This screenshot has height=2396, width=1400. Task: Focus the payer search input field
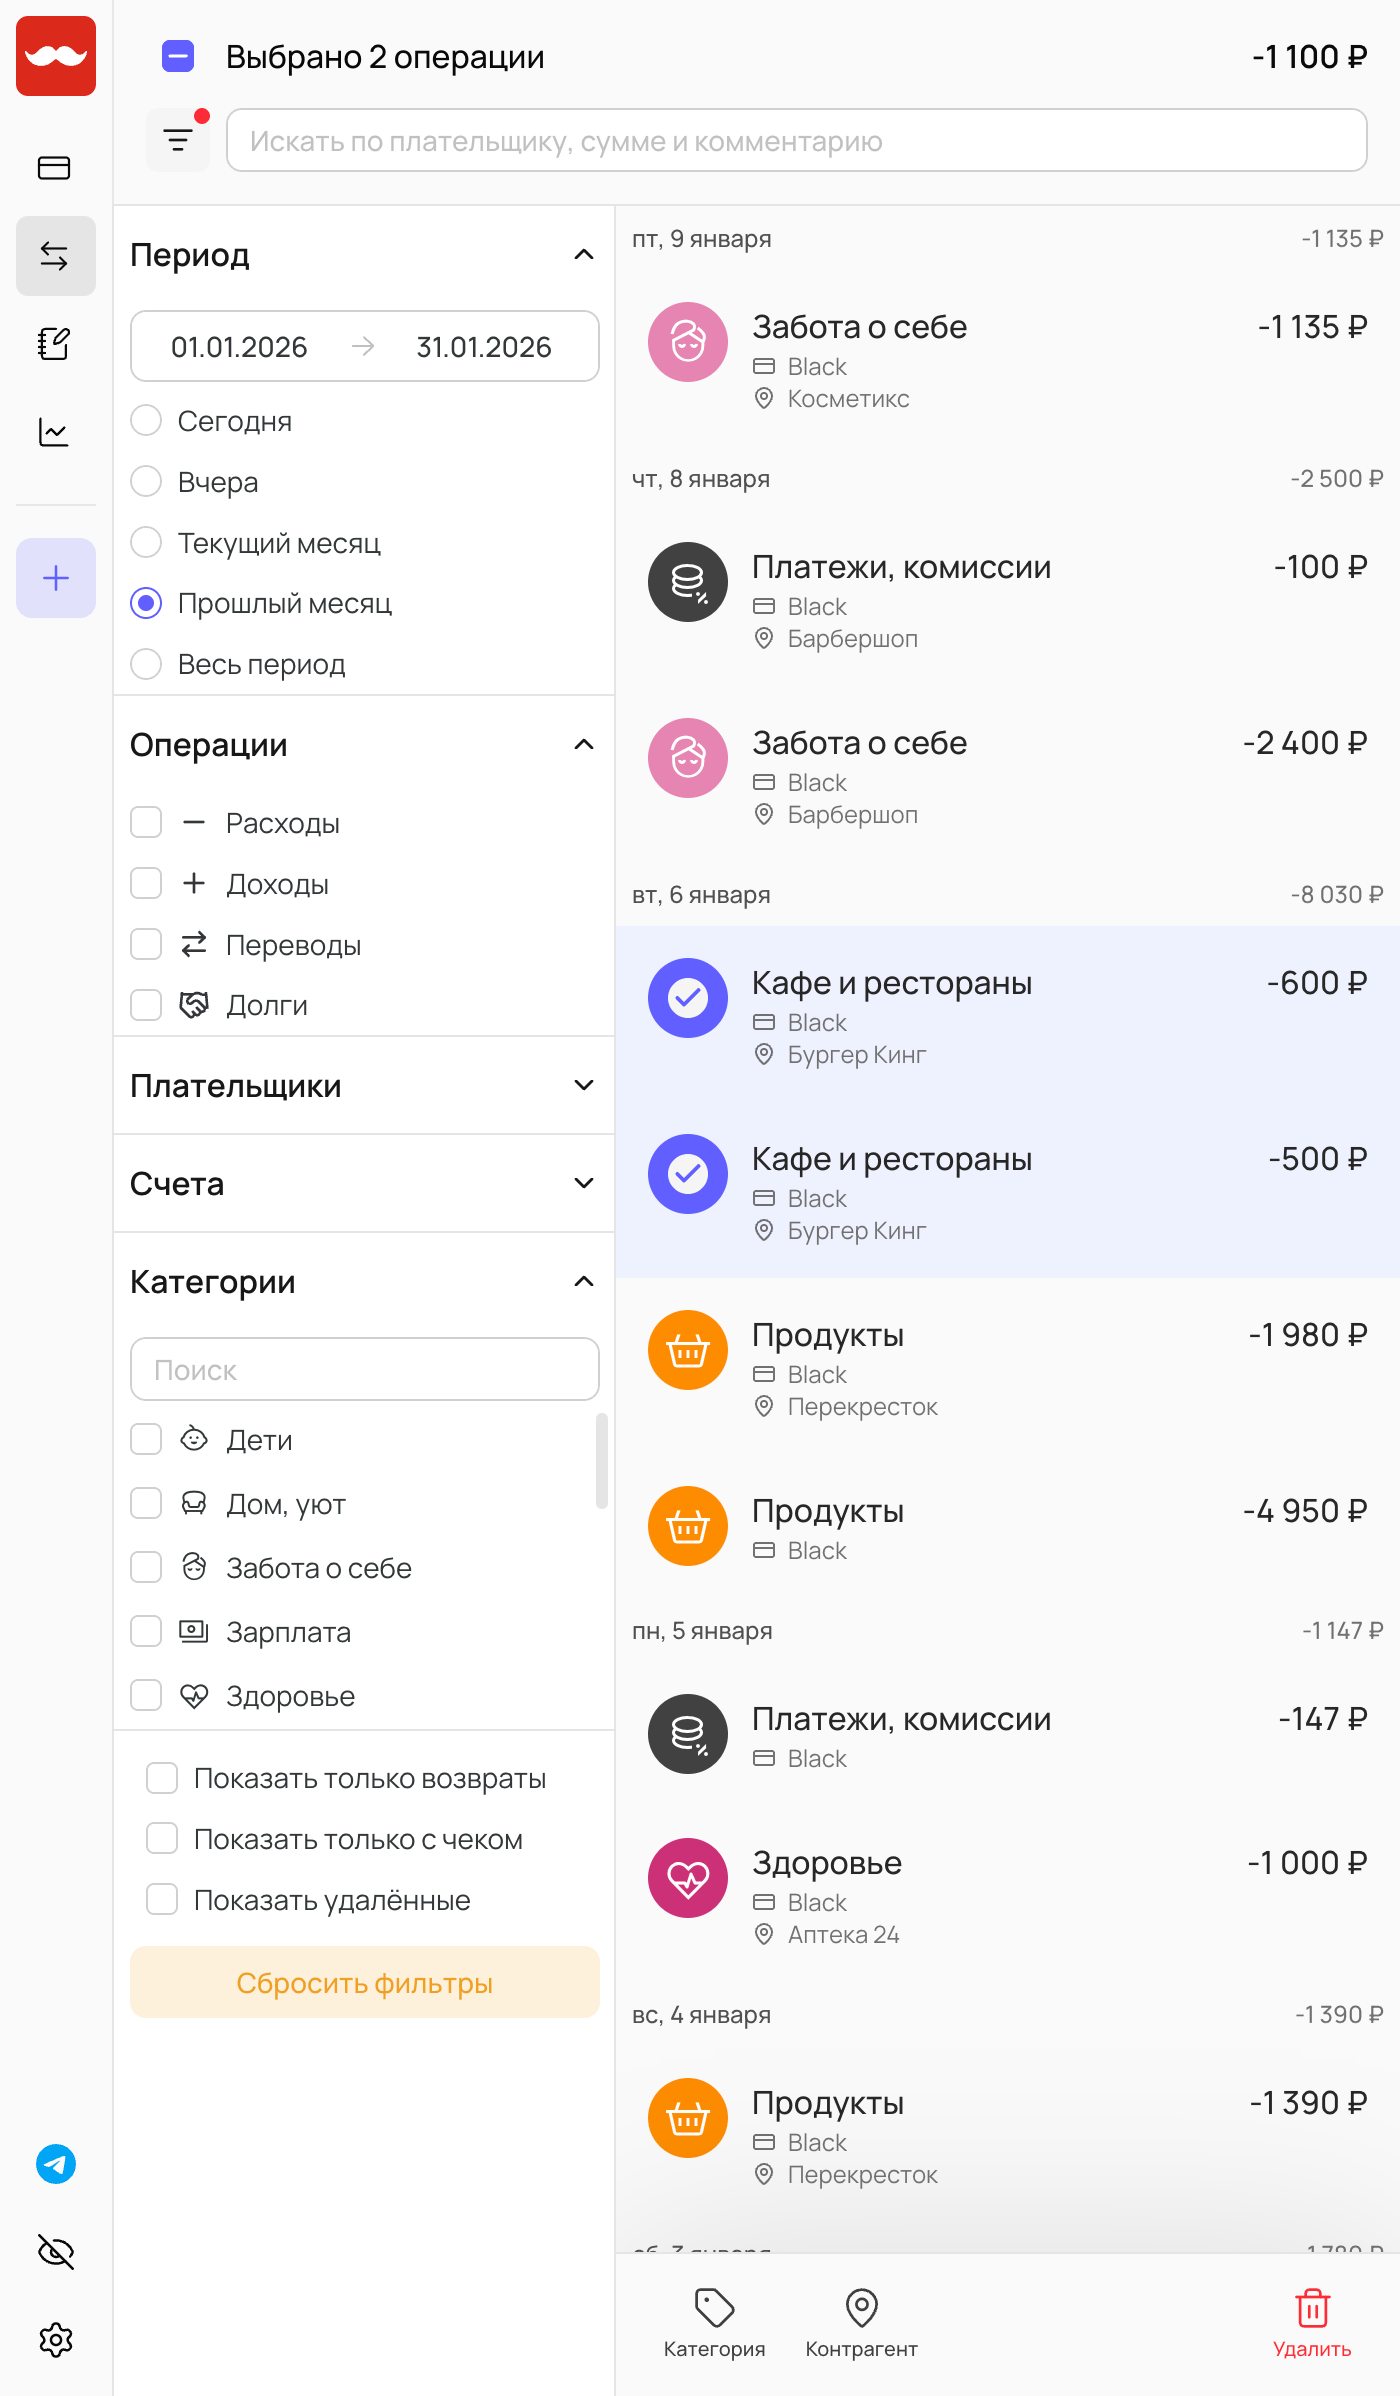tap(796, 141)
